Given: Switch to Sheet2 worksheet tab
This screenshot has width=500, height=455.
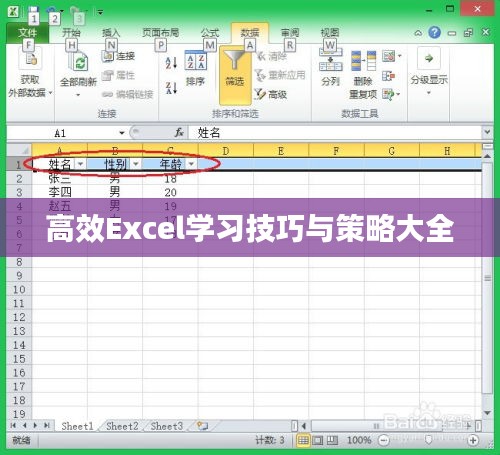Looking at the screenshot, I should pyautogui.click(x=122, y=426).
